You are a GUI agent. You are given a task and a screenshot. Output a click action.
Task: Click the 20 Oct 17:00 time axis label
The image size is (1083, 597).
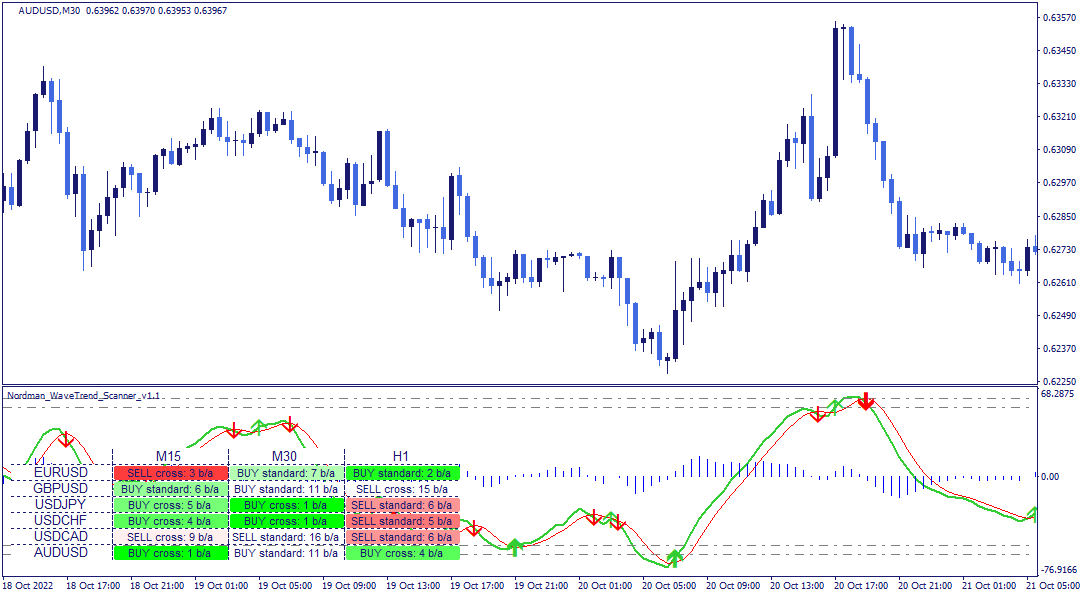(860, 585)
